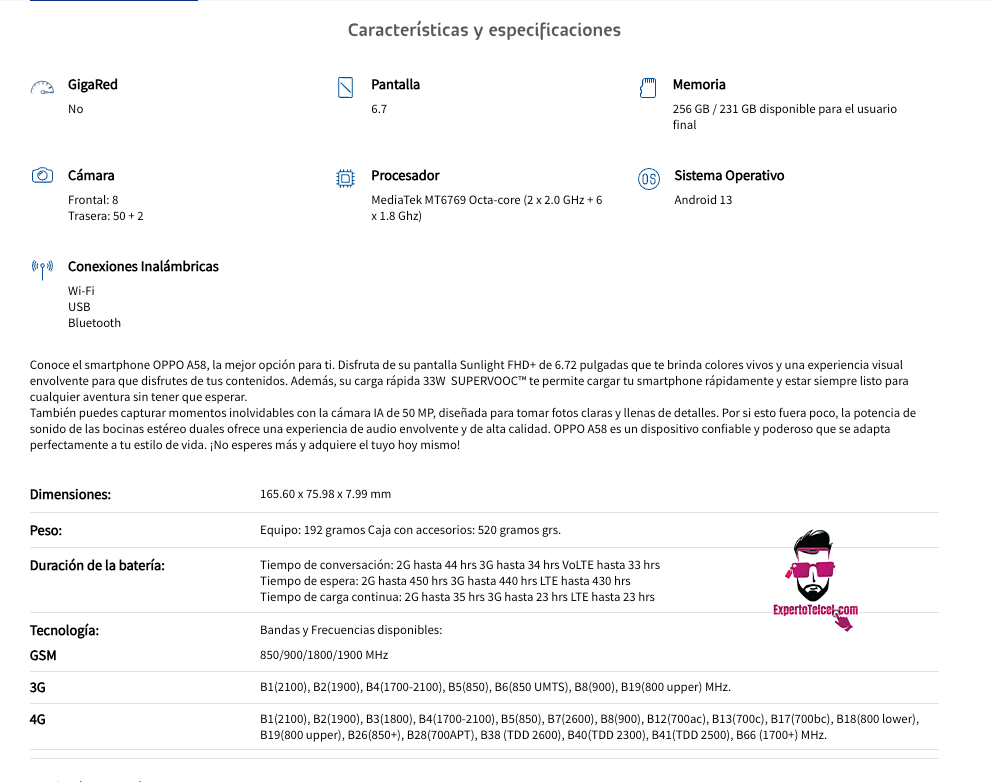
Task: Open the ExpertoTelcel.com watermark link
Action: point(815,610)
